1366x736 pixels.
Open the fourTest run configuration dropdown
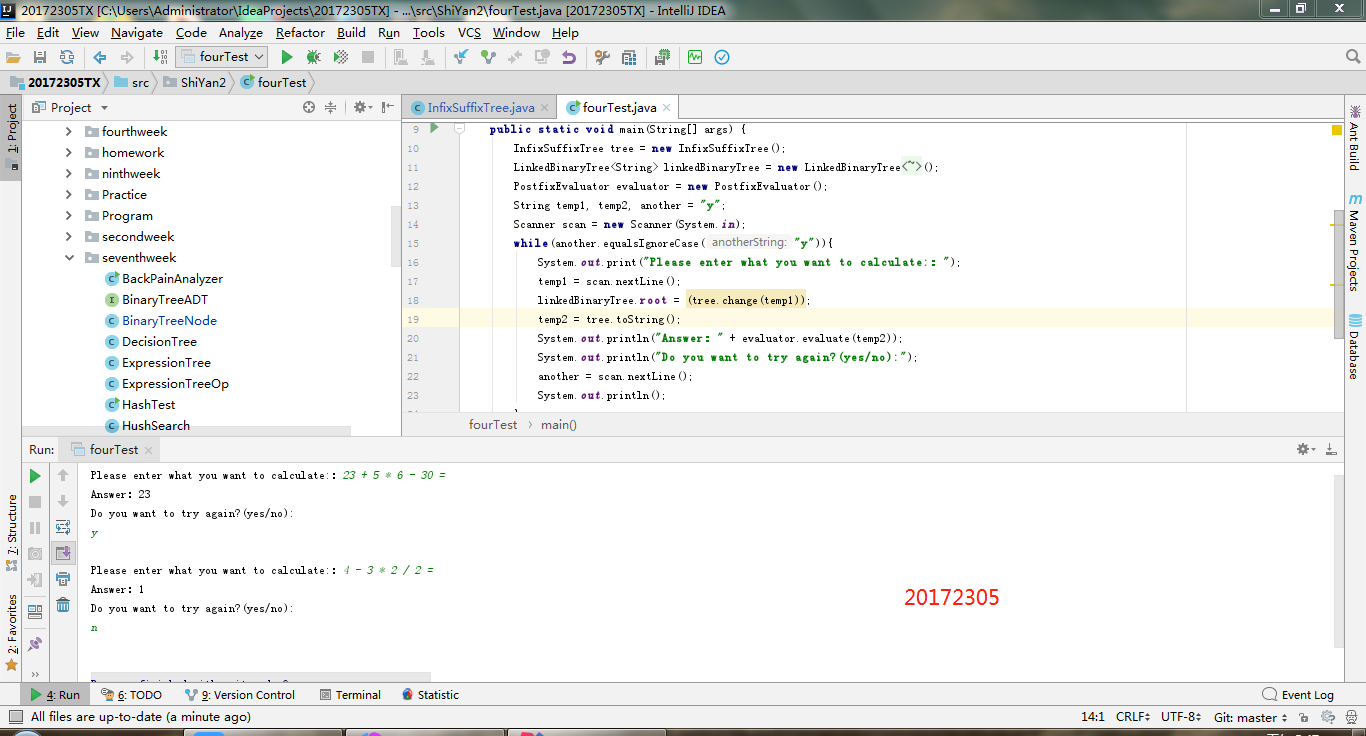(x=221, y=57)
